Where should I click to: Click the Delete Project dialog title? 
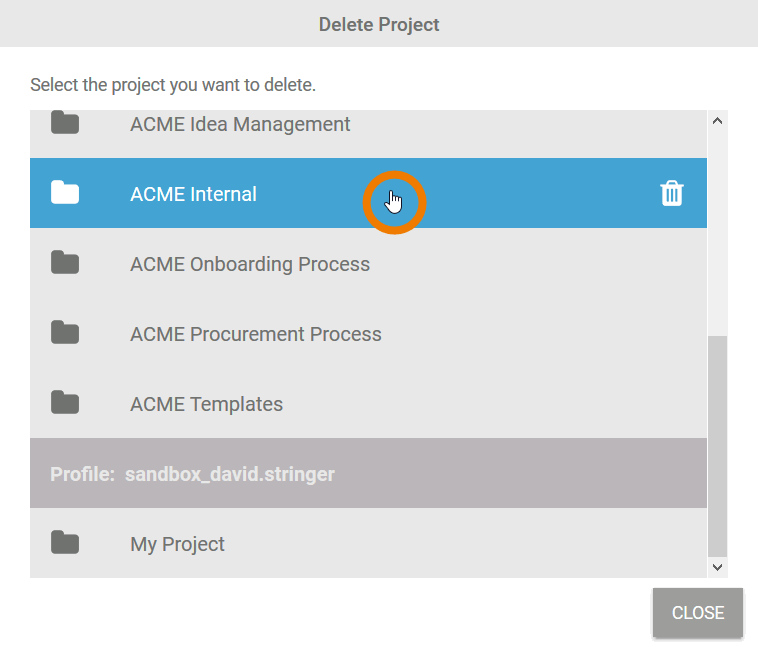tap(379, 24)
